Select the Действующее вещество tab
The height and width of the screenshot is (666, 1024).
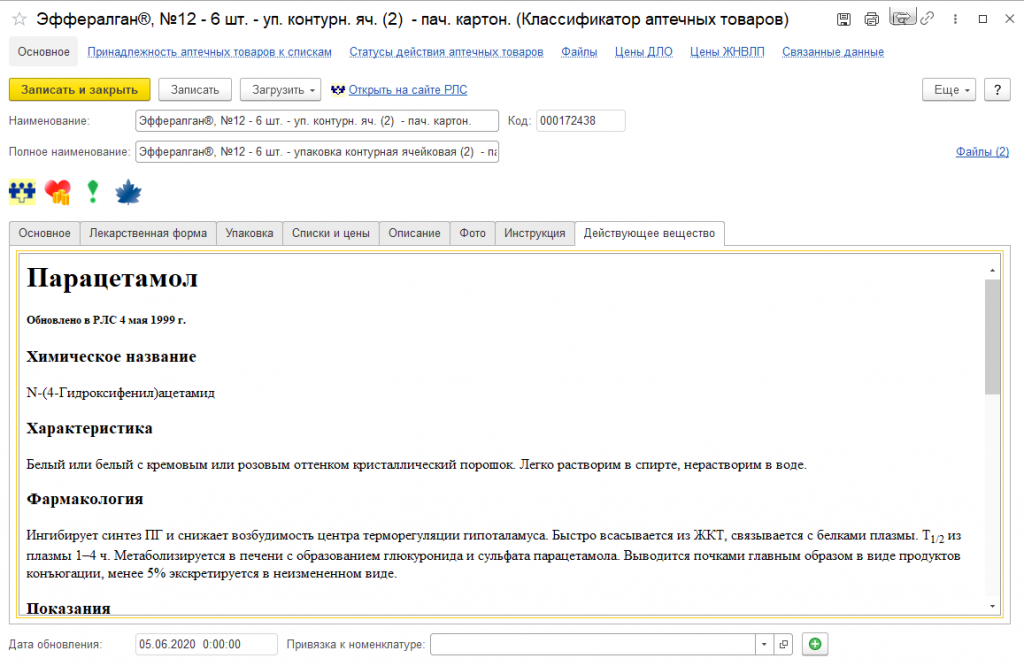649,233
